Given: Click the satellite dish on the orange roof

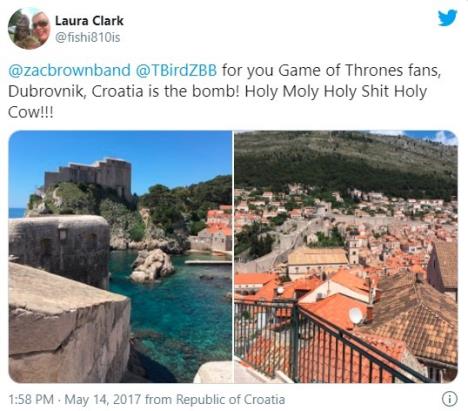Looking at the screenshot, I should [x=357, y=315].
